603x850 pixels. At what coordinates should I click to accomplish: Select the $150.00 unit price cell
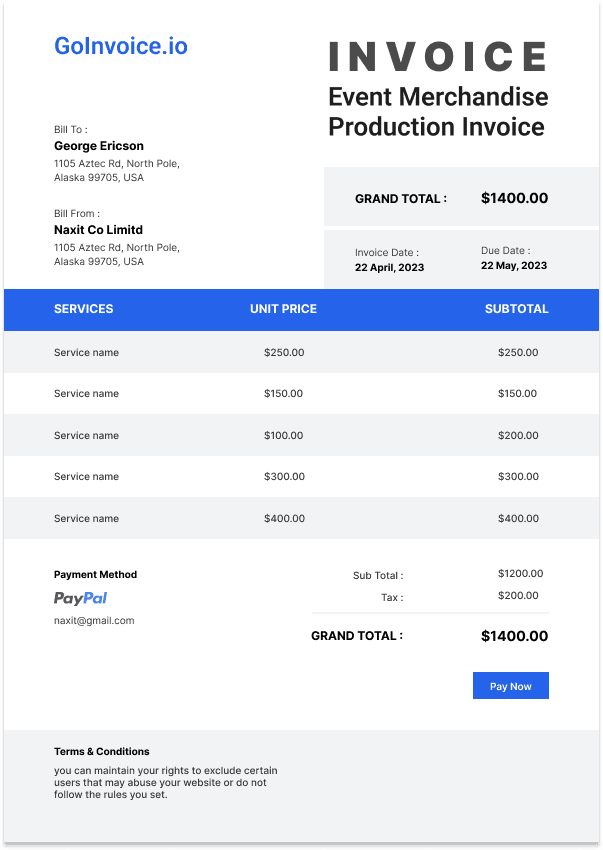284,394
